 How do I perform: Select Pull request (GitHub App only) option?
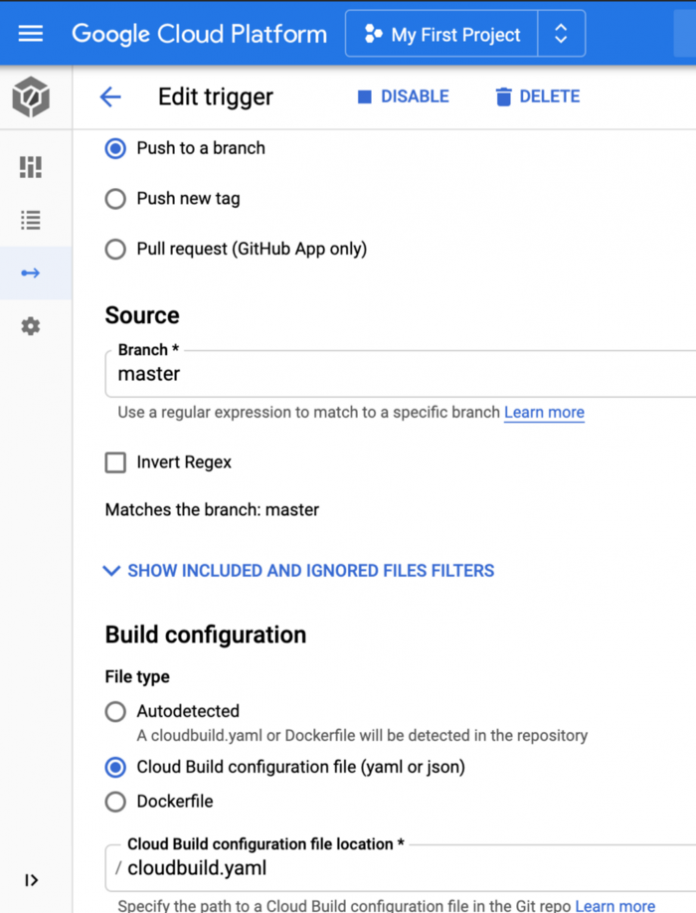[115, 249]
